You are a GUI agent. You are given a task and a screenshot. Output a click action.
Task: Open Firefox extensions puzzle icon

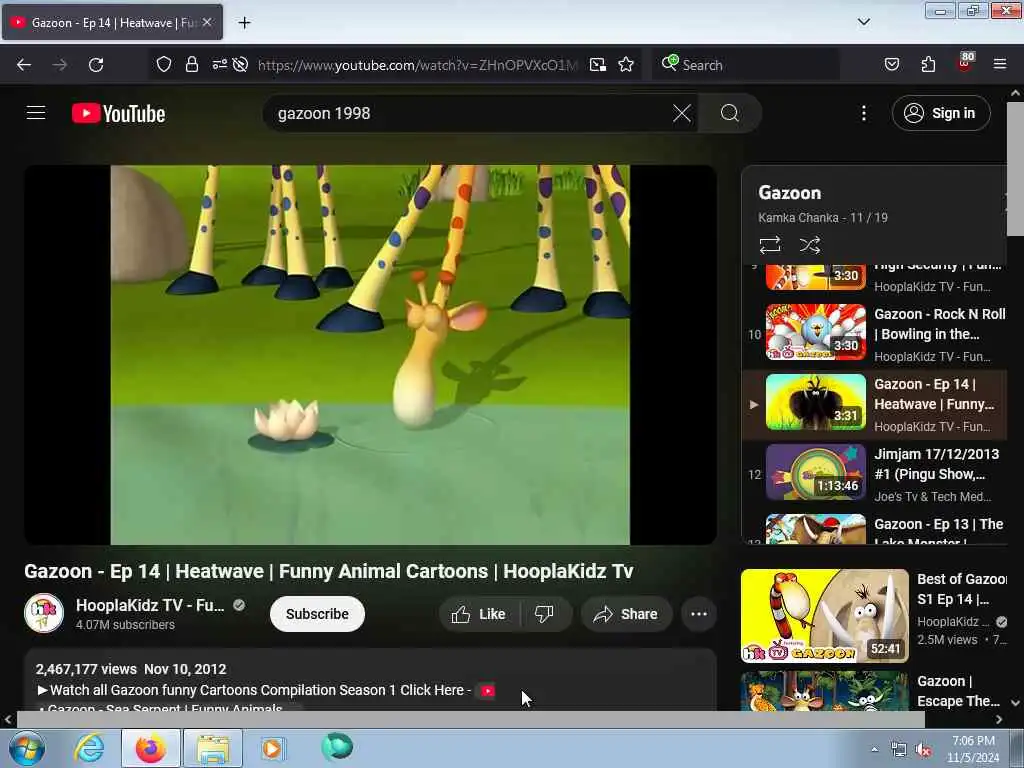928,65
